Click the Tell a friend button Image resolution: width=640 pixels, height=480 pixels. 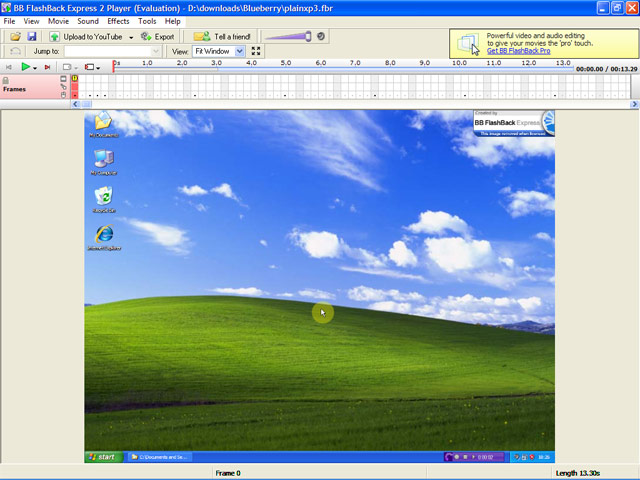[222, 37]
